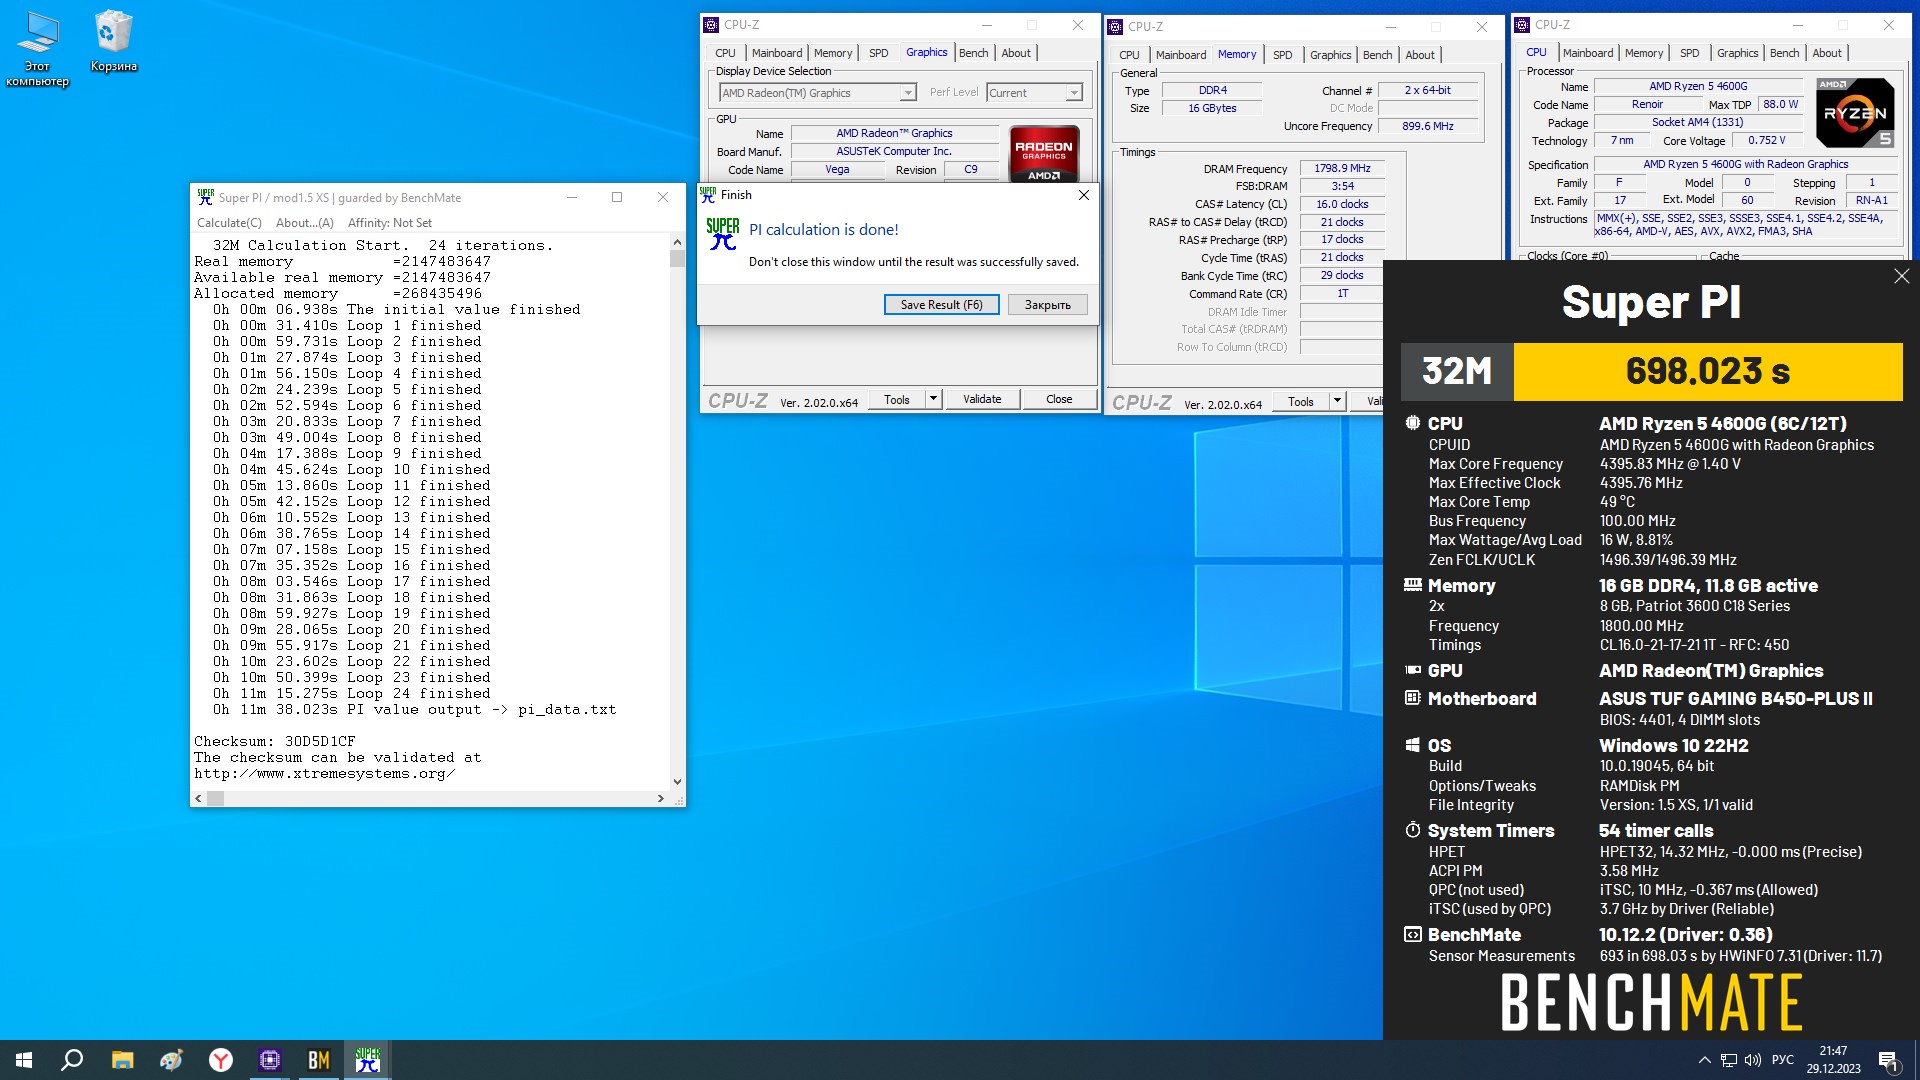Click the Super PI vertical scrollbar down arrow
This screenshot has width=1920, height=1080.
677,782
